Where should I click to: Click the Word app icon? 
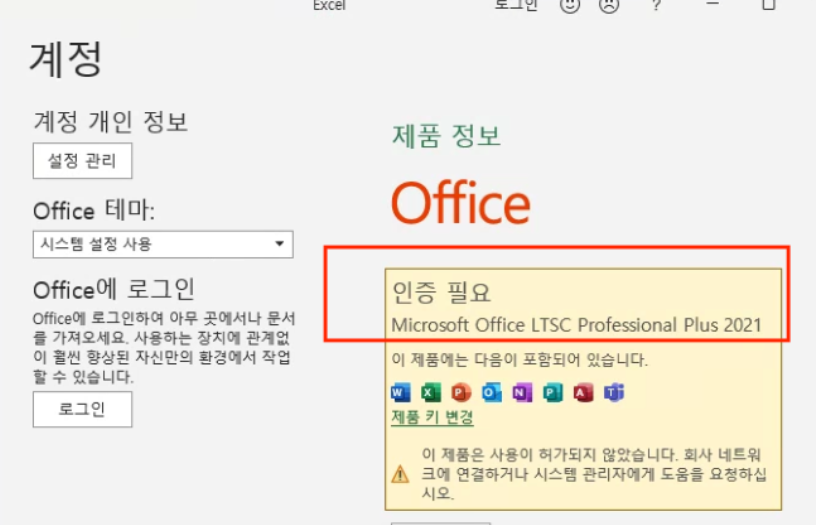[401, 392]
